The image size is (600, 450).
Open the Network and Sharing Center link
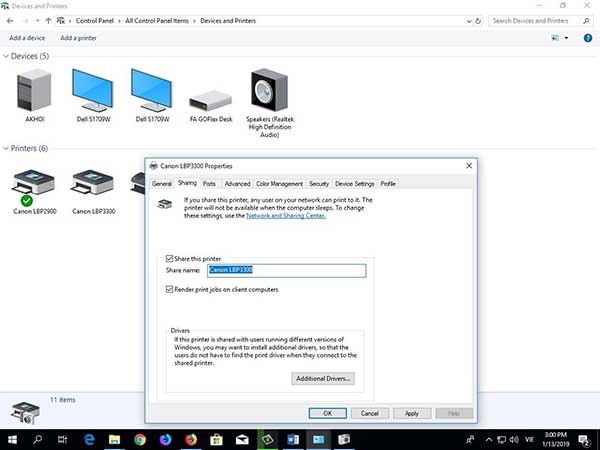coord(286,216)
